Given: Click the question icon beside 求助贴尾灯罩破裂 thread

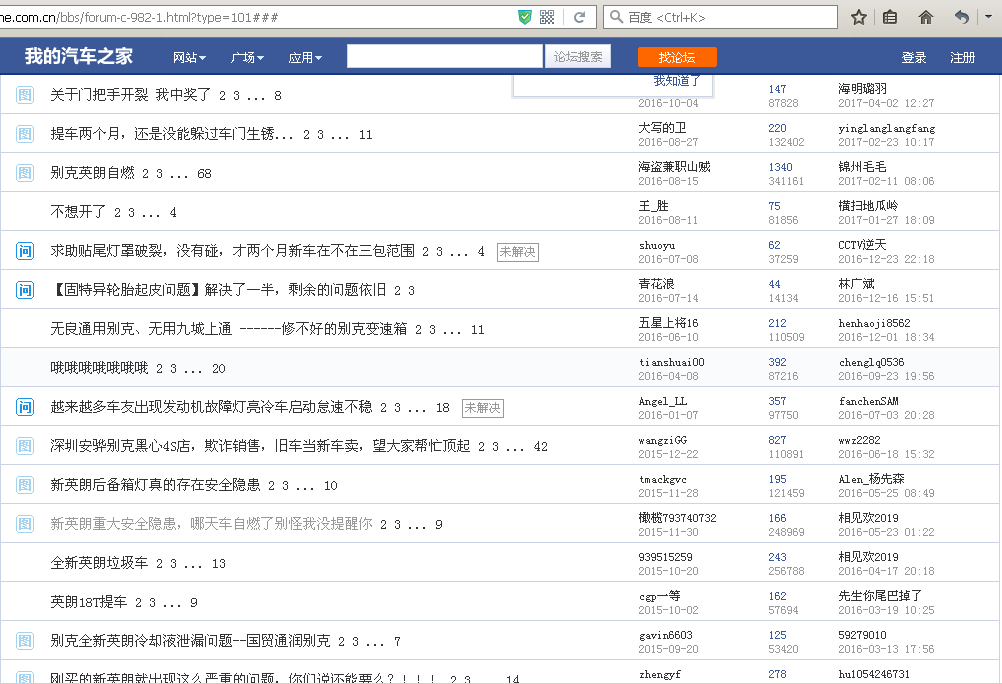Looking at the screenshot, I should pos(25,251).
